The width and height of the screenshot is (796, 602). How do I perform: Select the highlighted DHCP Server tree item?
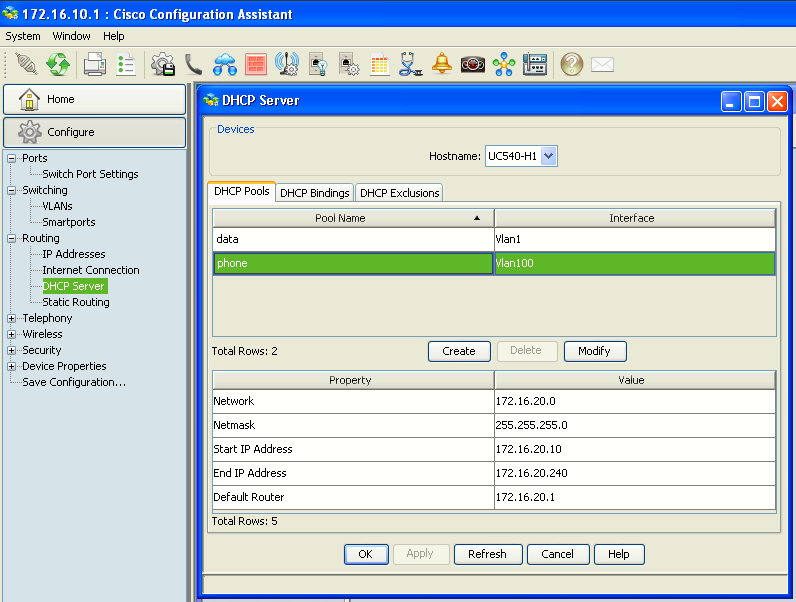click(74, 286)
